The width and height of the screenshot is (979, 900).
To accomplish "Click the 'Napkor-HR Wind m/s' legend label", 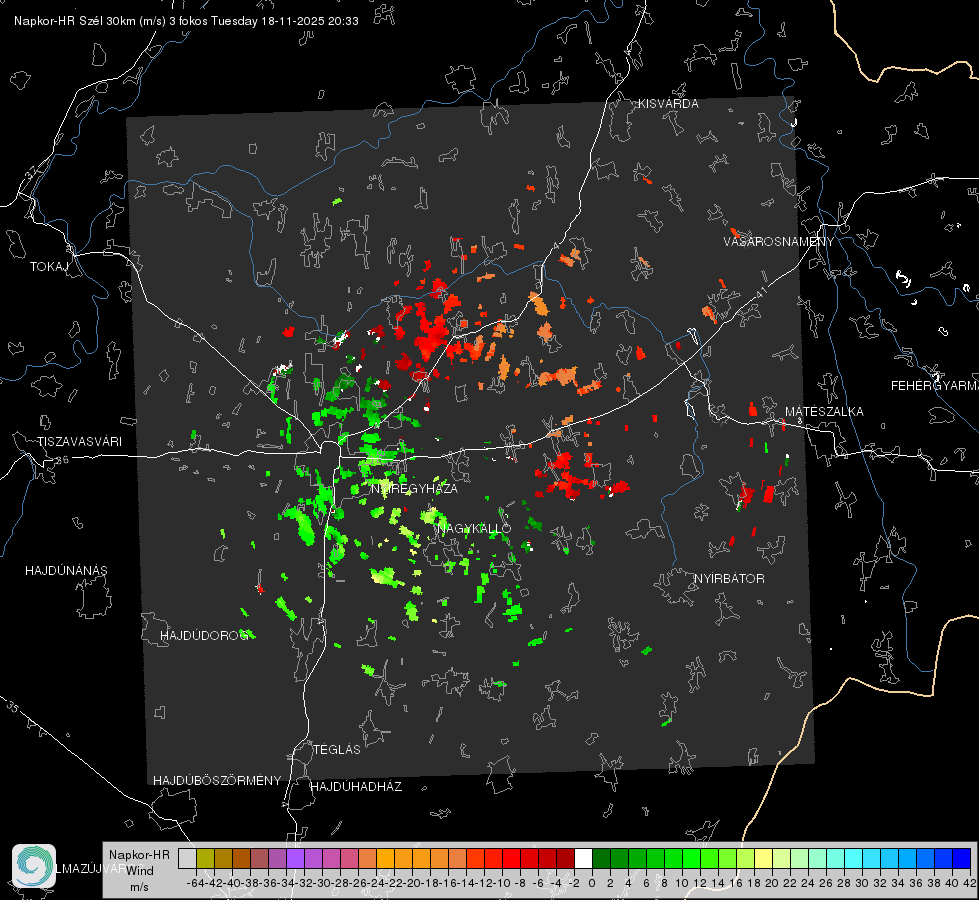I will click(139, 870).
